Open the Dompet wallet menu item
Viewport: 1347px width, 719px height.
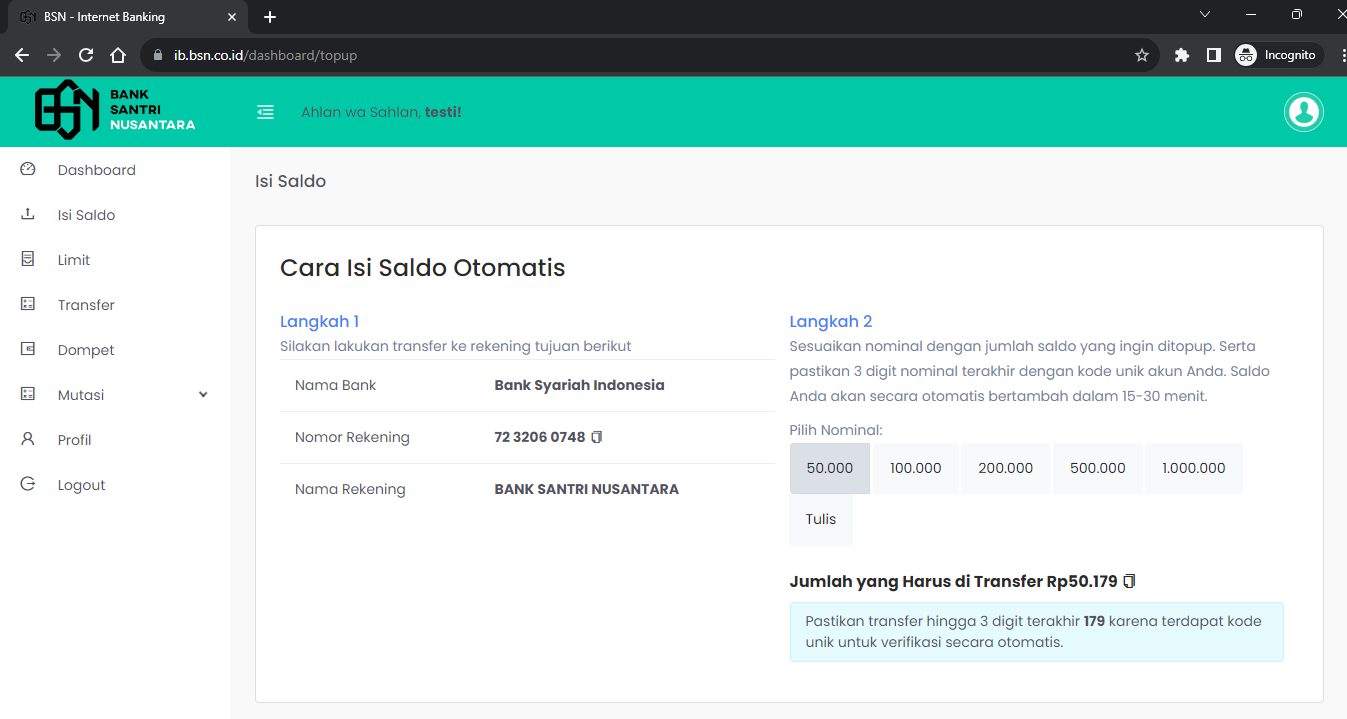pos(86,350)
